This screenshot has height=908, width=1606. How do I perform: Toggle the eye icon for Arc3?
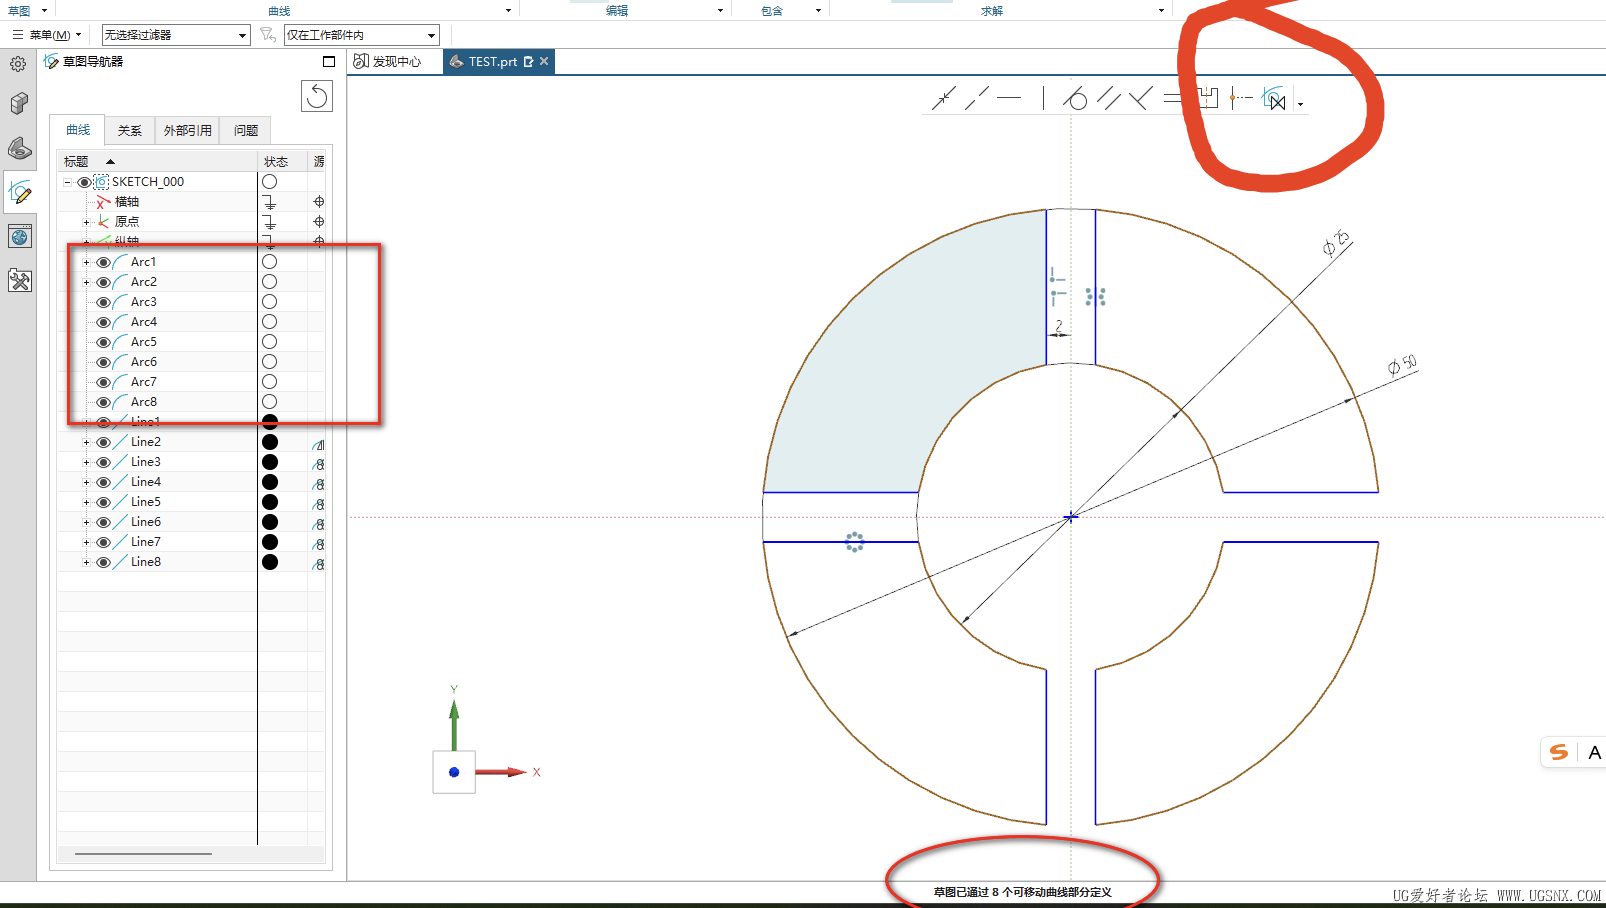click(103, 302)
